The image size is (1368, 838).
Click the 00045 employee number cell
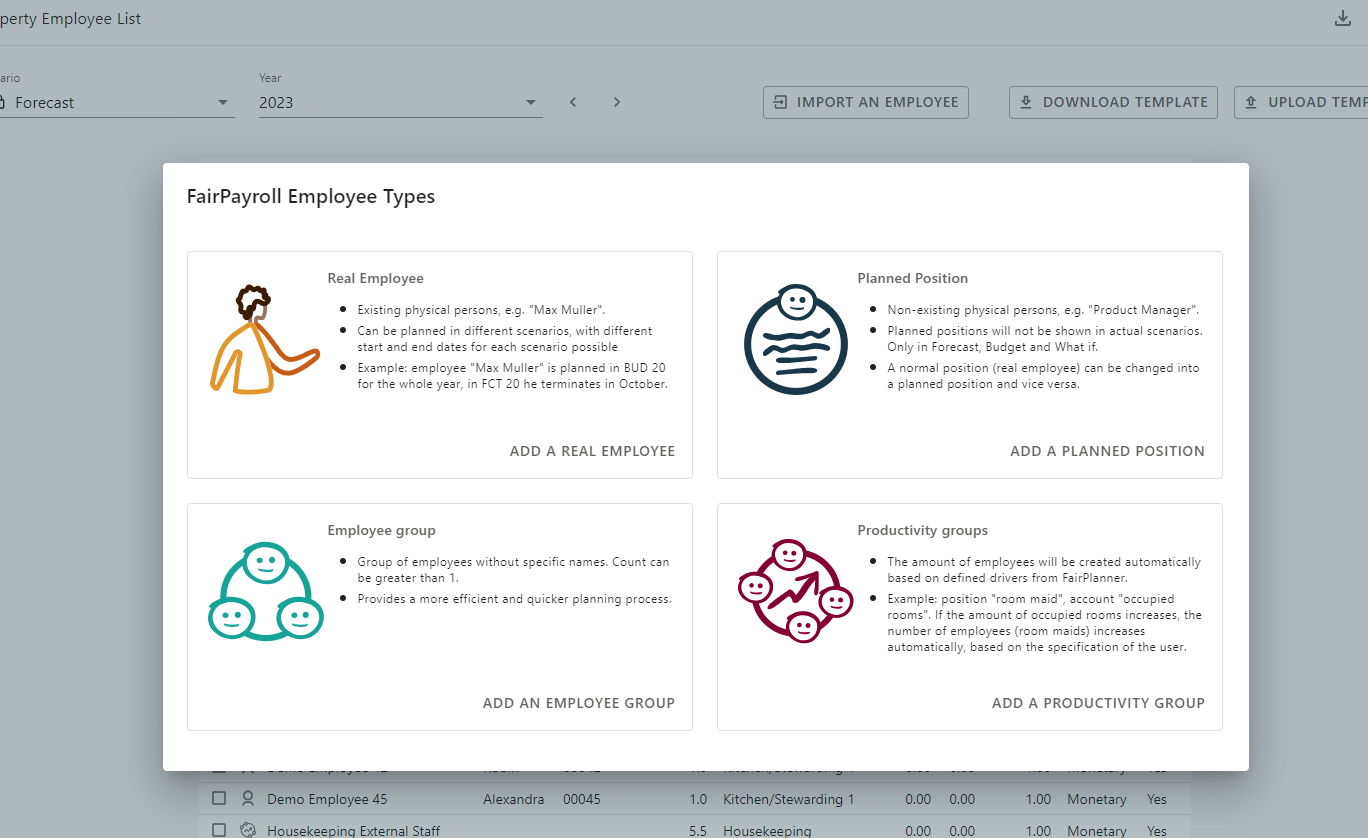coord(581,799)
